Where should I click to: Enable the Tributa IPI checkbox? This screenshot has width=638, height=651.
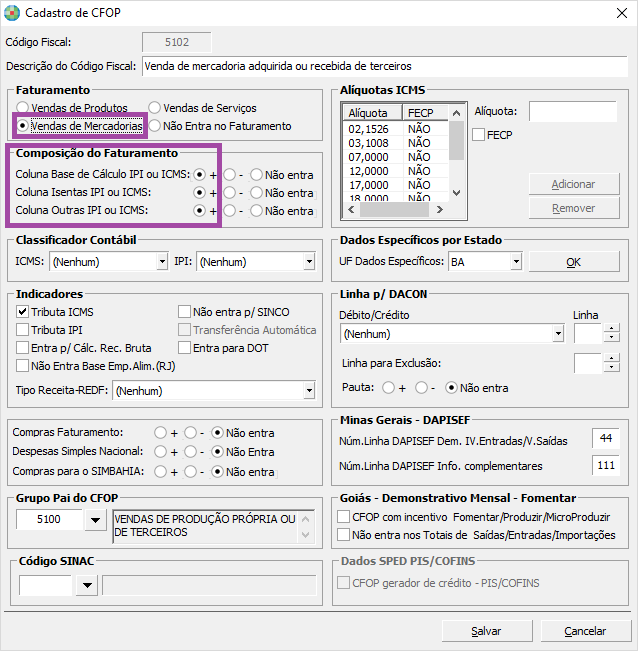[x=23, y=330]
